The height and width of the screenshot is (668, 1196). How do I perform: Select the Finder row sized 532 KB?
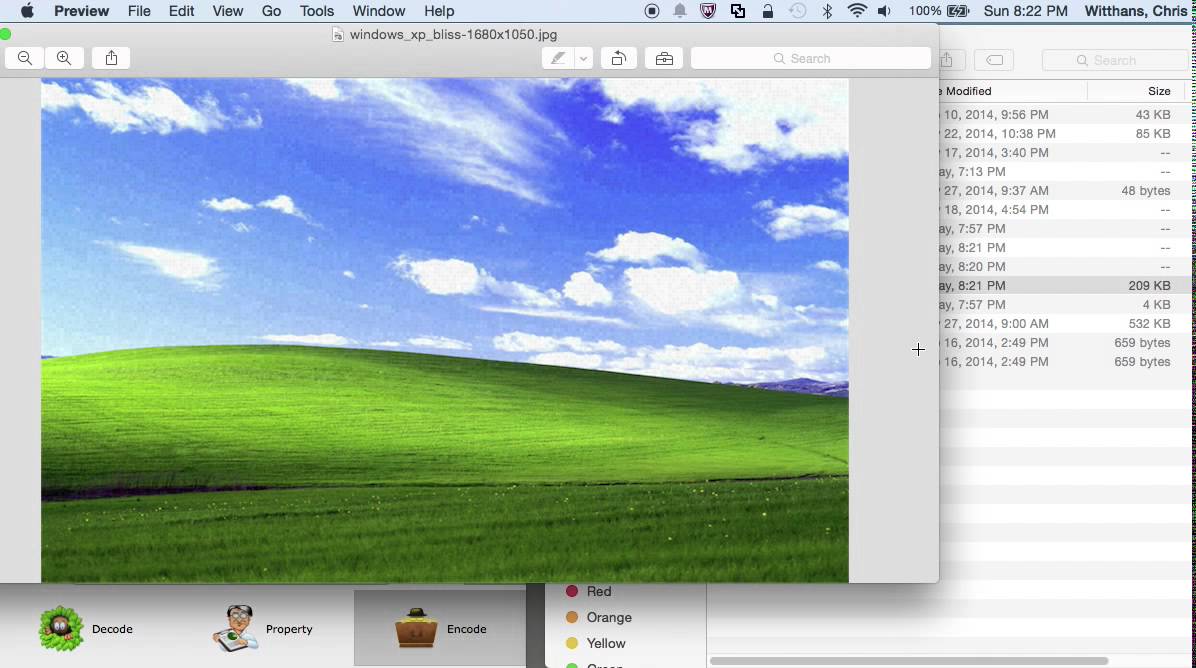[1065, 323]
